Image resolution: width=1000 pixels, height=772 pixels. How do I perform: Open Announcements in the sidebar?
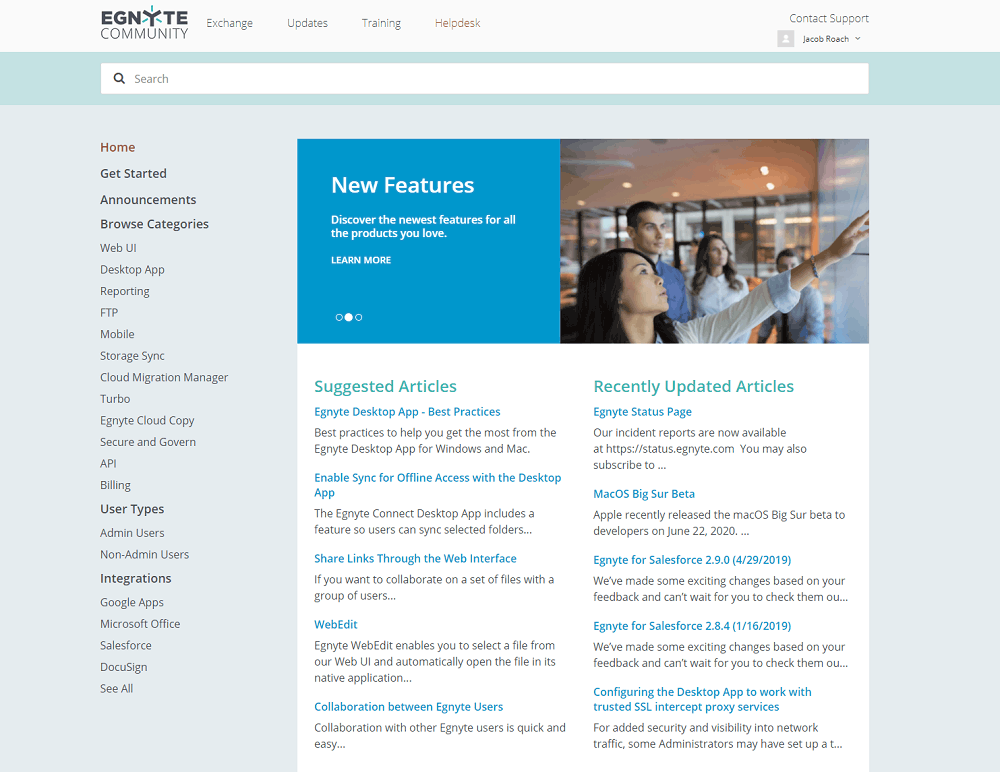pos(148,200)
